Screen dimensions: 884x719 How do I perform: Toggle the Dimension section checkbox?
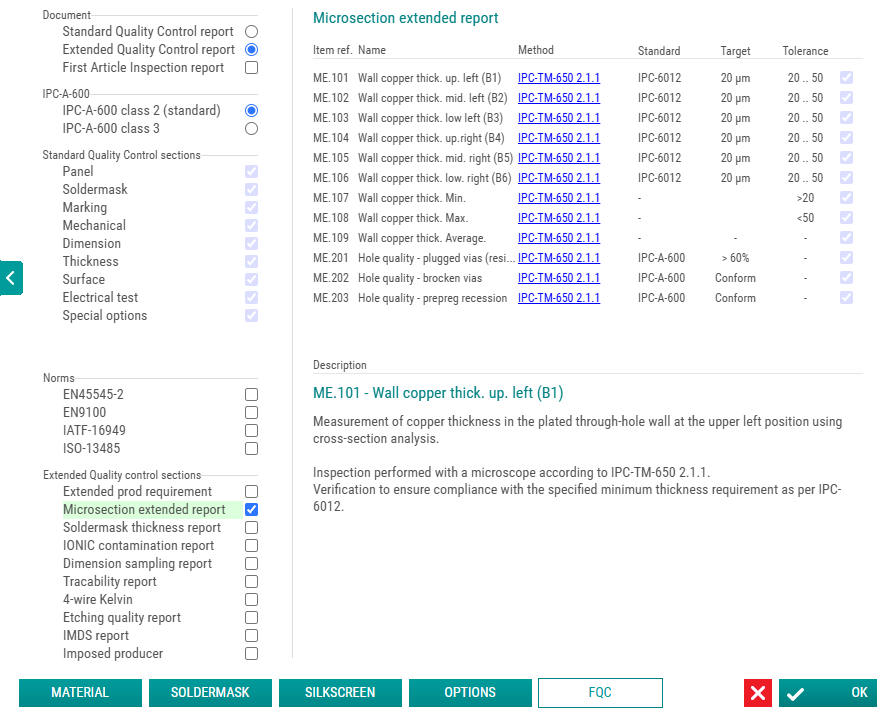click(x=251, y=244)
